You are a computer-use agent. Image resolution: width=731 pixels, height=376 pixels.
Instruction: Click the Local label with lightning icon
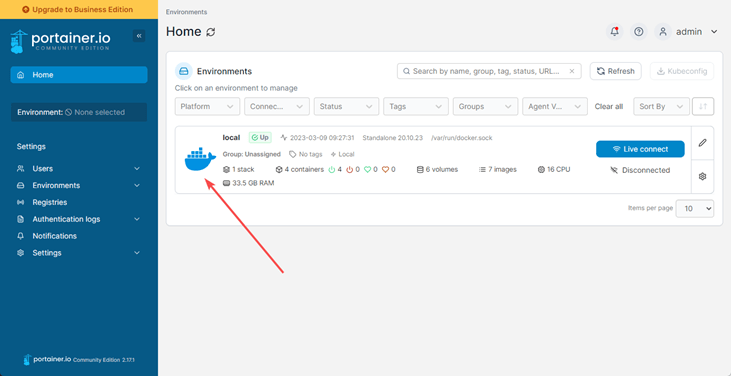tap(342, 154)
